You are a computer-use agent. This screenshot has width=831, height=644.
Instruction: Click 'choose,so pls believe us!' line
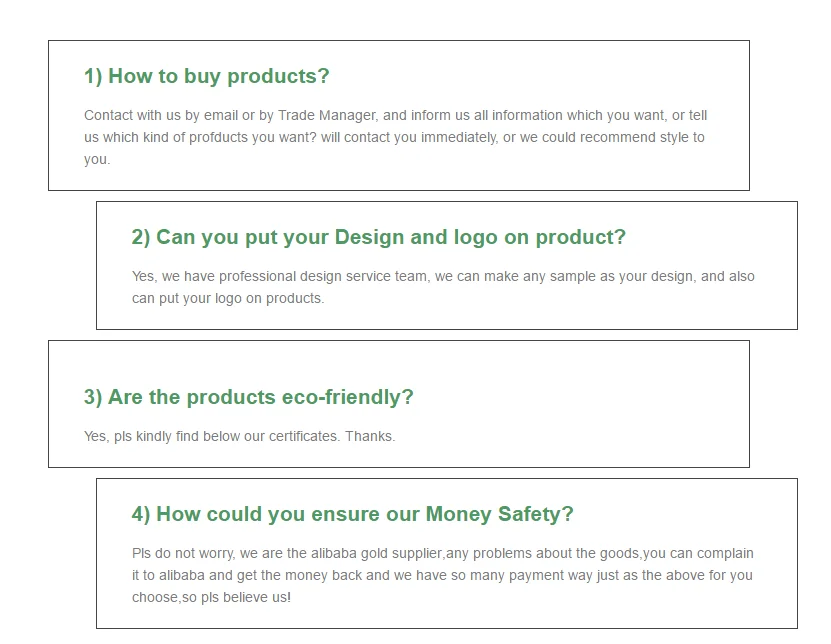[x=211, y=597]
